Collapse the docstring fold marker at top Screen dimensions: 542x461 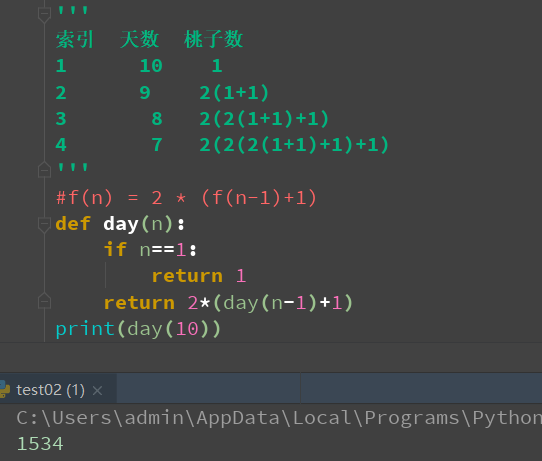(44, 14)
